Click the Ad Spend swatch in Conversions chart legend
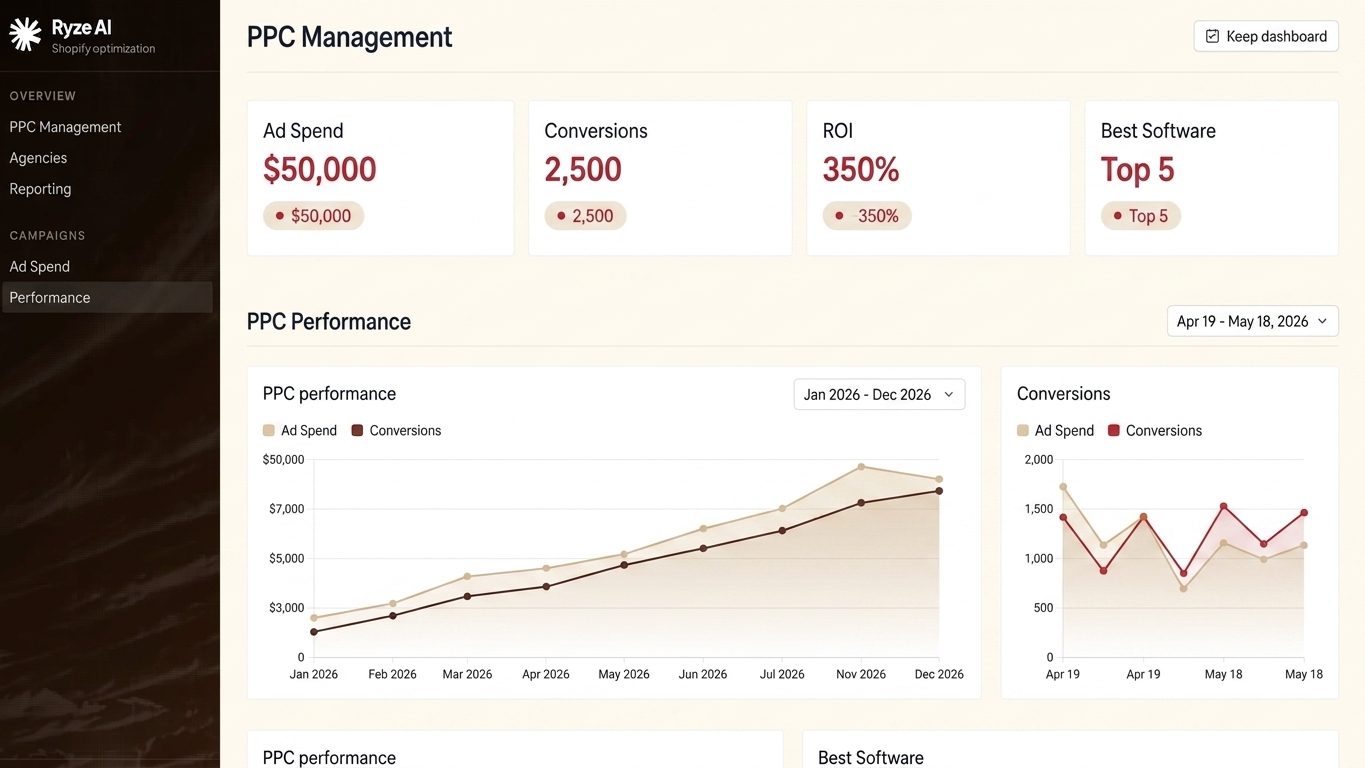Screen dimensions: 1365x768 click(1023, 431)
